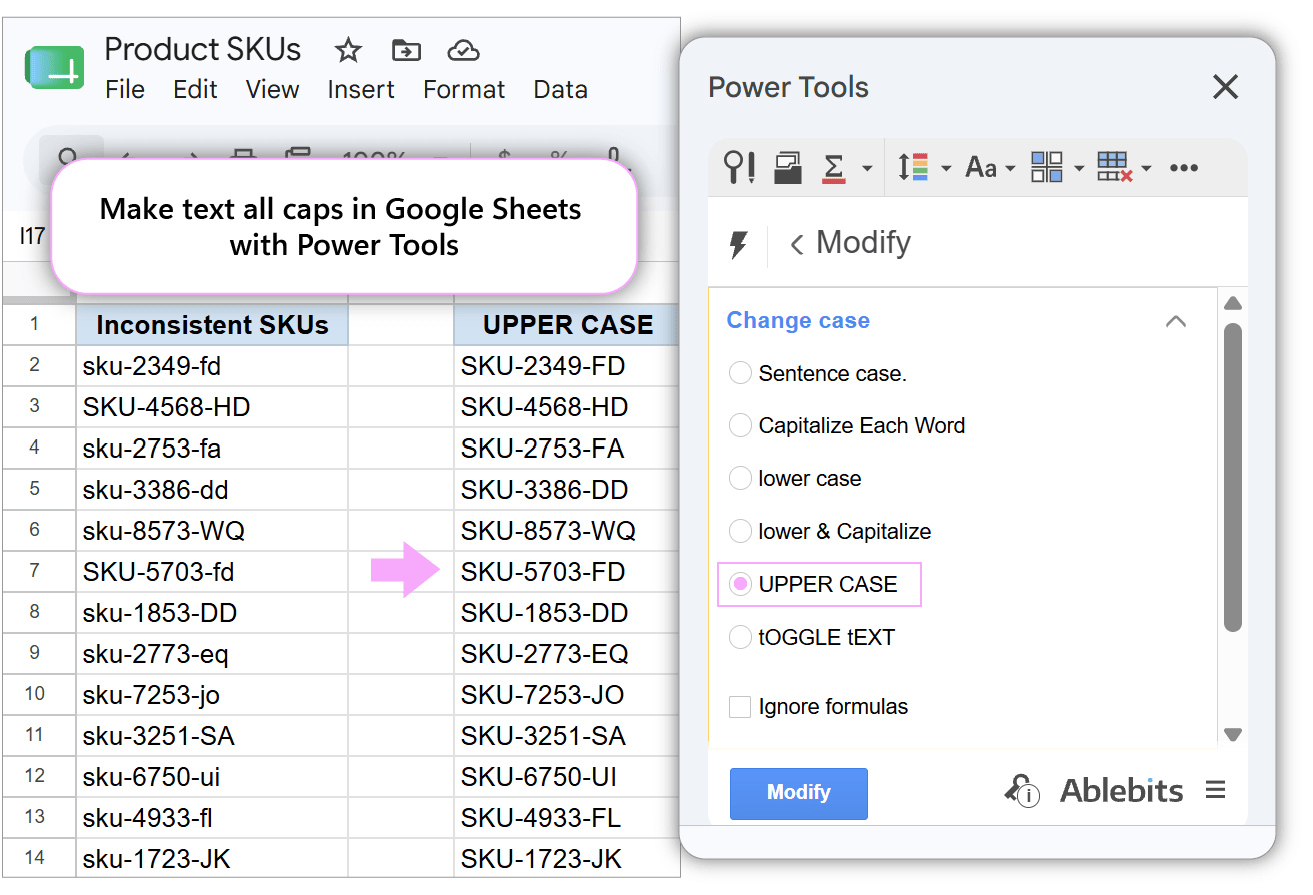Go back using the chevron beside Modify
The image size is (1313, 895).
(797, 244)
